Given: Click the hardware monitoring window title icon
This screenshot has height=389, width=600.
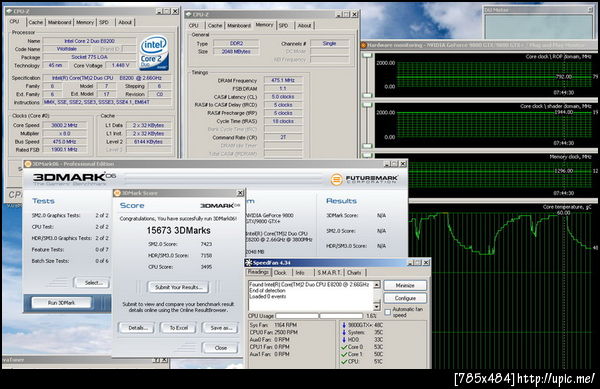Looking at the screenshot, I should tap(364, 46).
